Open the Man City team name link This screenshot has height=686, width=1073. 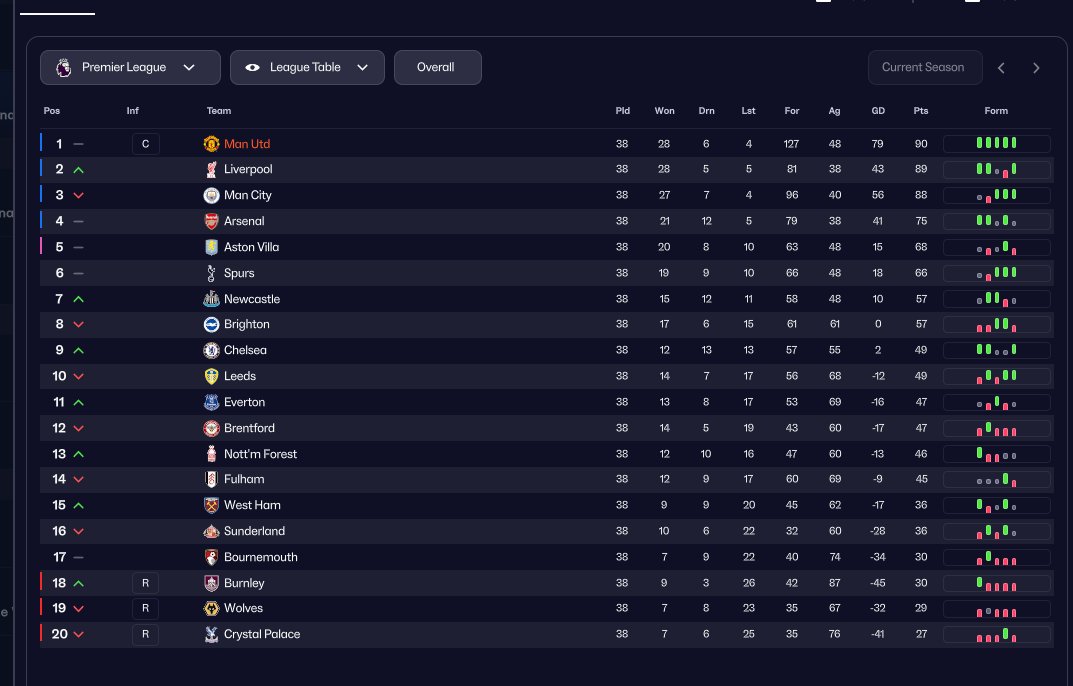(x=248, y=195)
